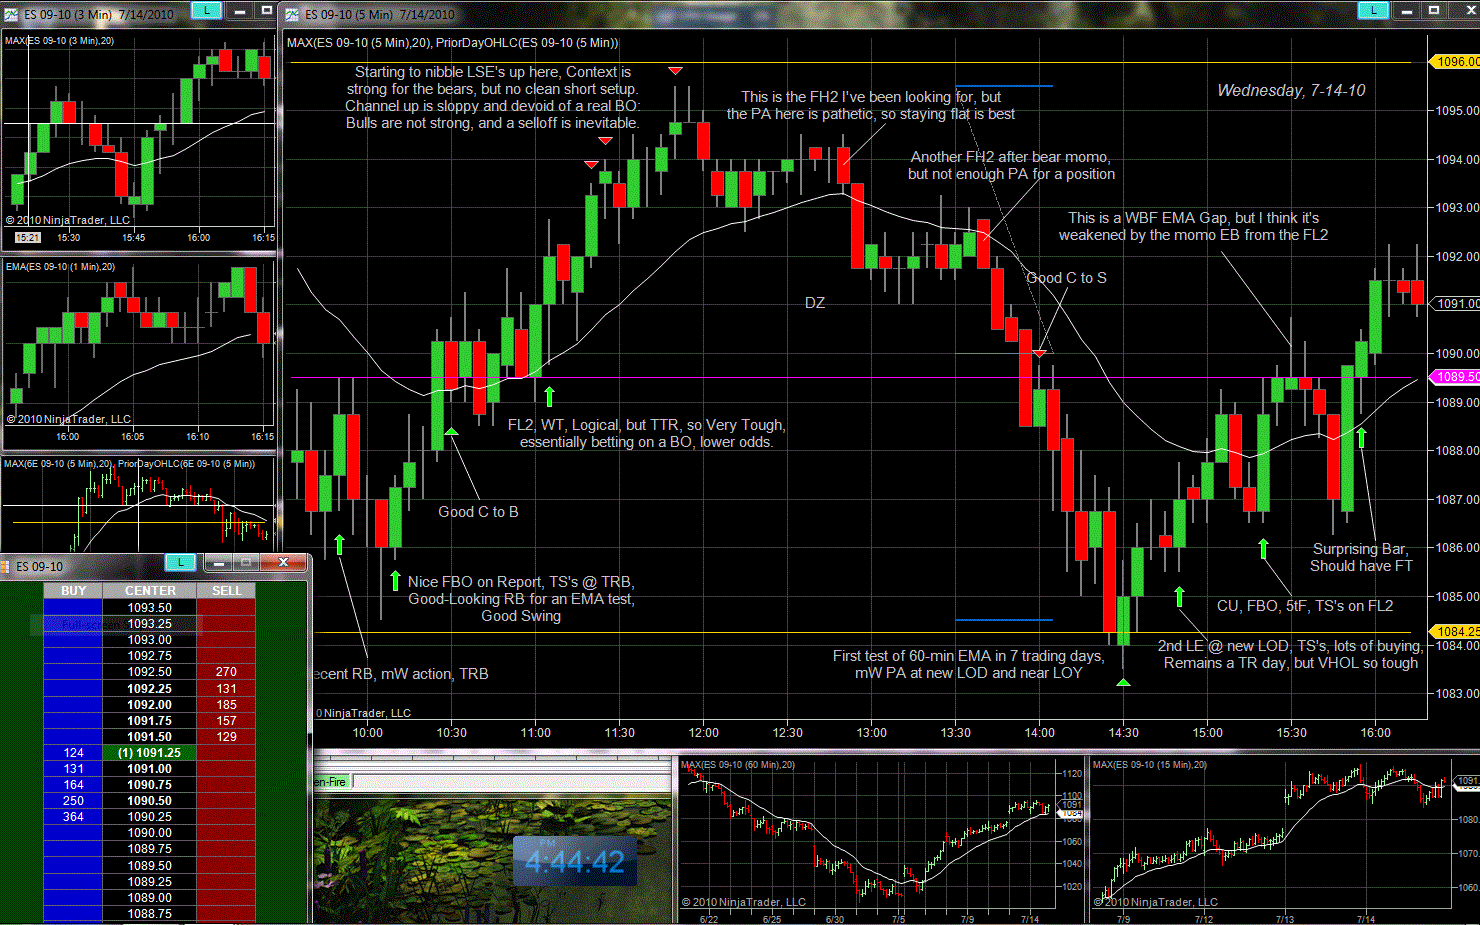The image size is (1480, 925).
Task: Click the red down triangle above the 12:00 high
Action: [676, 70]
